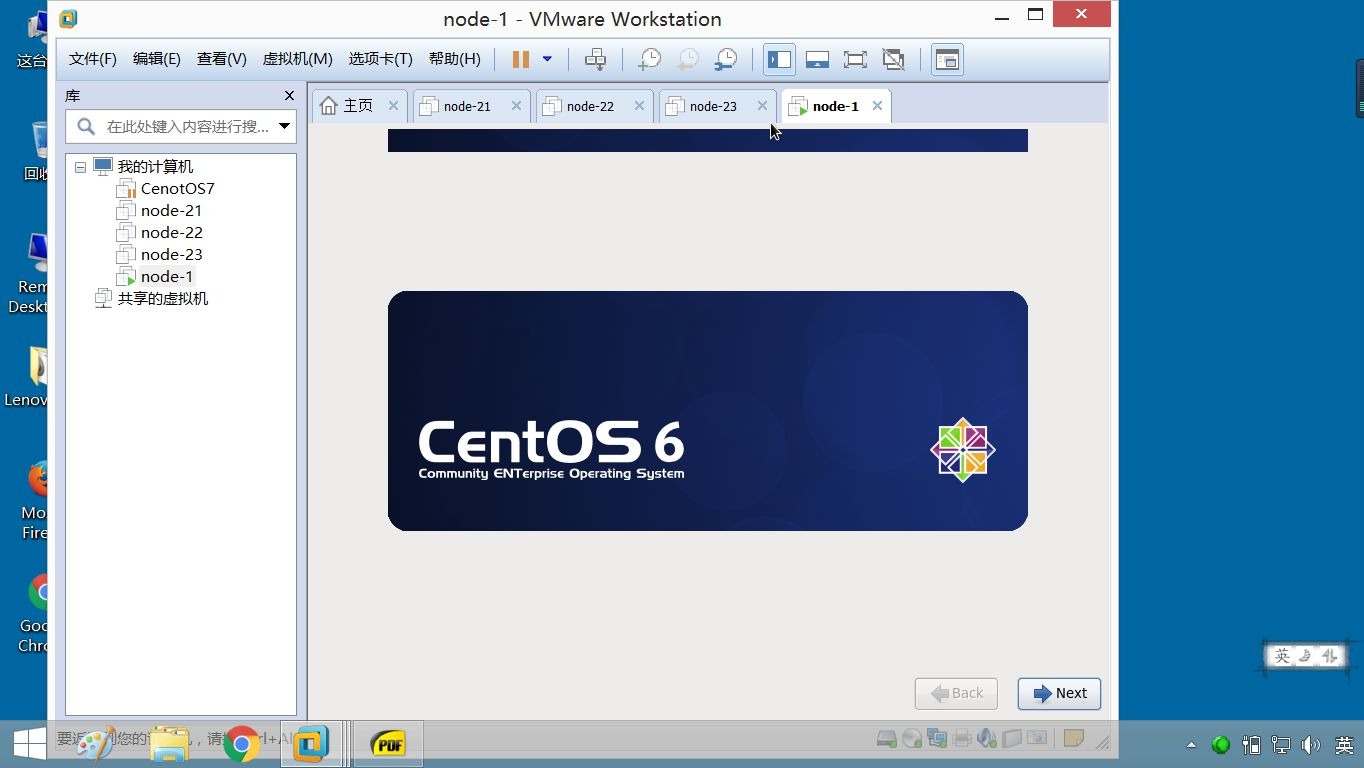Close the 主页 tab
The image size is (1364, 768).
(393, 106)
